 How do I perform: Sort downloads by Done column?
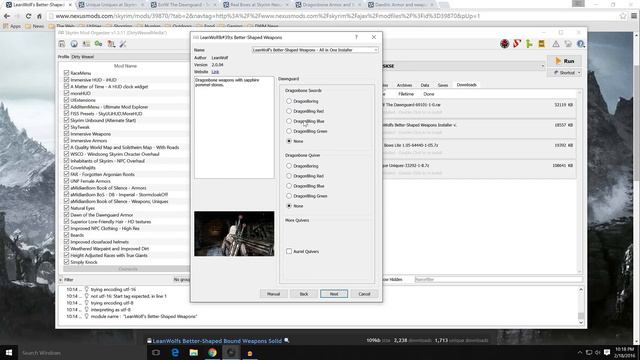[x=429, y=94]
